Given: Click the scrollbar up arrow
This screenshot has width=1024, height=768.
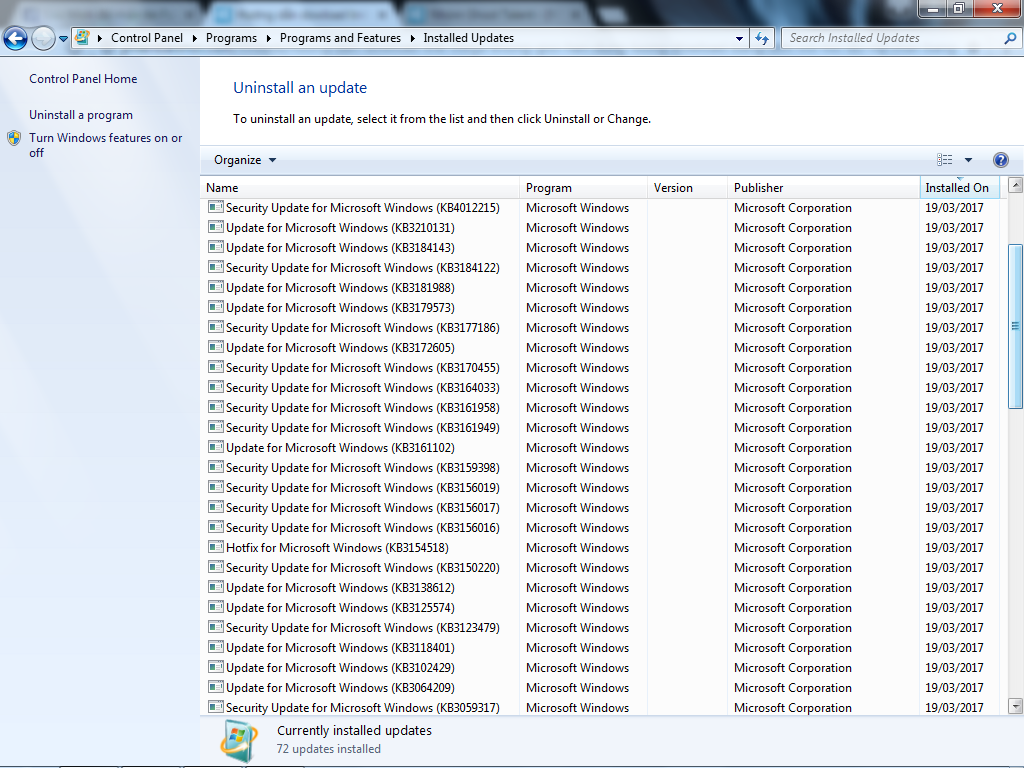Looking at the screenshot, I should [x=1015, y=185].
